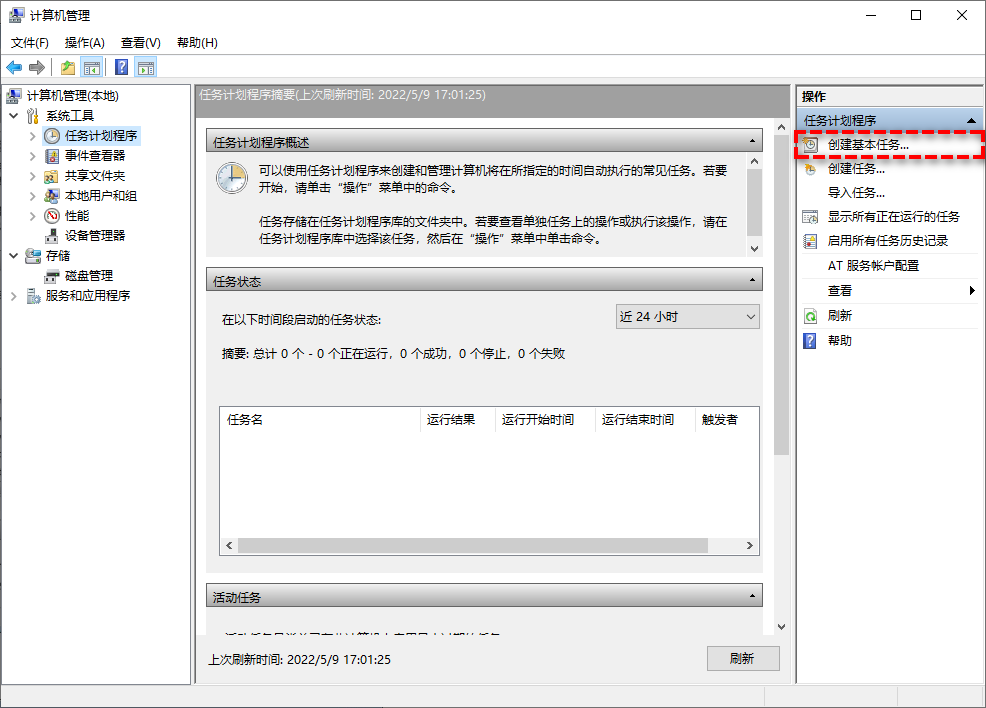Click the overview text scroll down arrow
The image size is (986, 708).
pyautogui.click(x=755, y=249)
